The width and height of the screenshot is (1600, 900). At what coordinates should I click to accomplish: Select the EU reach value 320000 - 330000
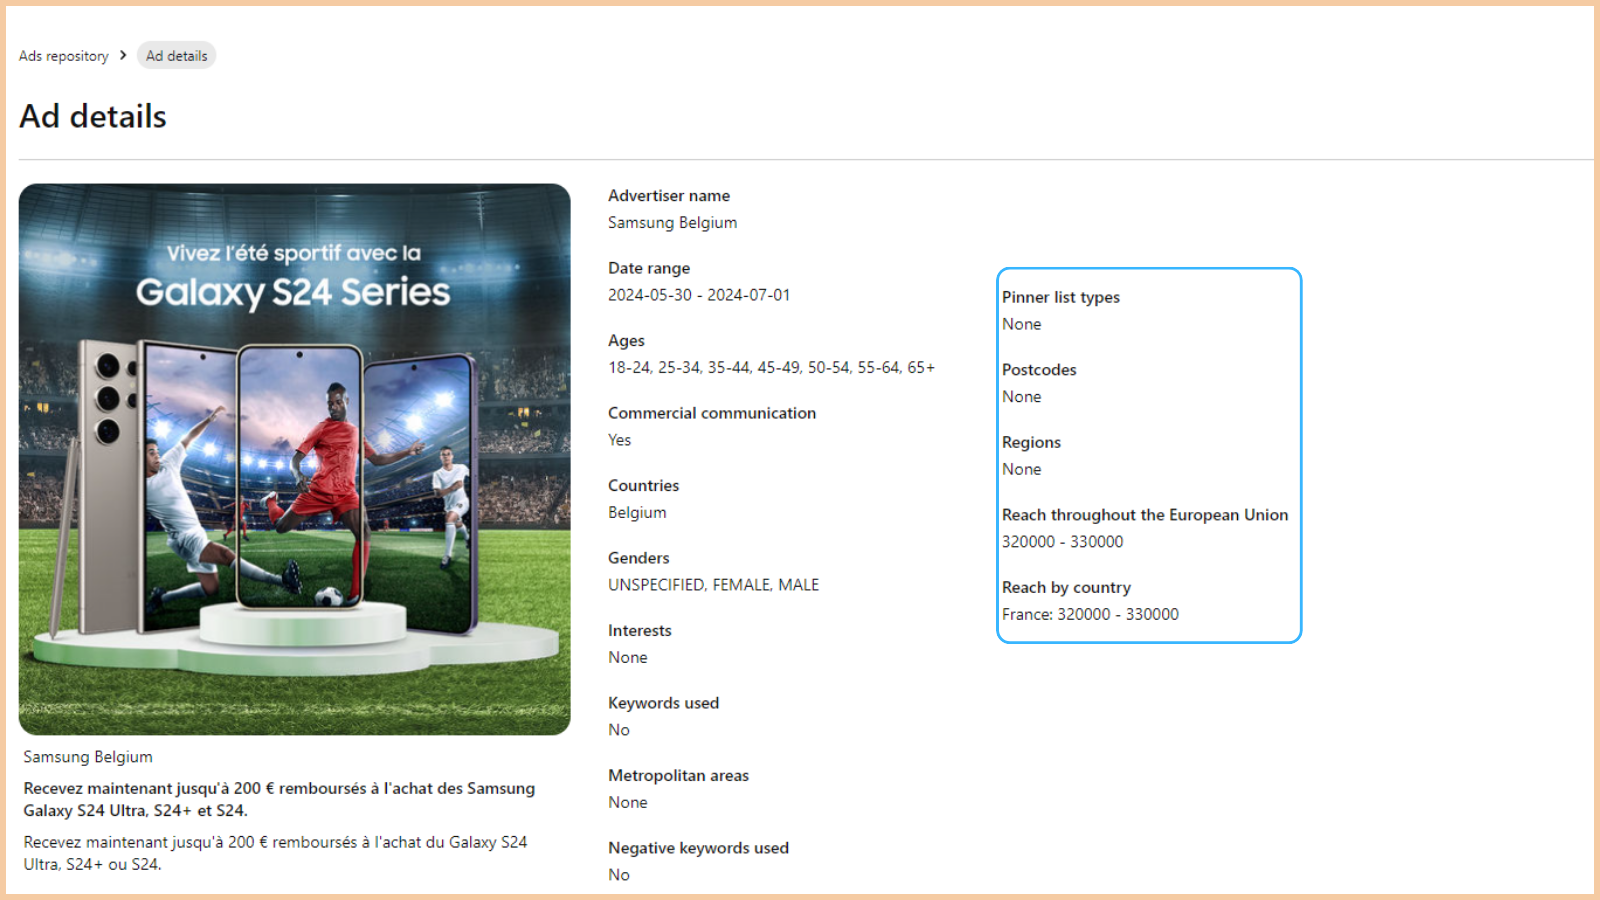(1062, 542)
